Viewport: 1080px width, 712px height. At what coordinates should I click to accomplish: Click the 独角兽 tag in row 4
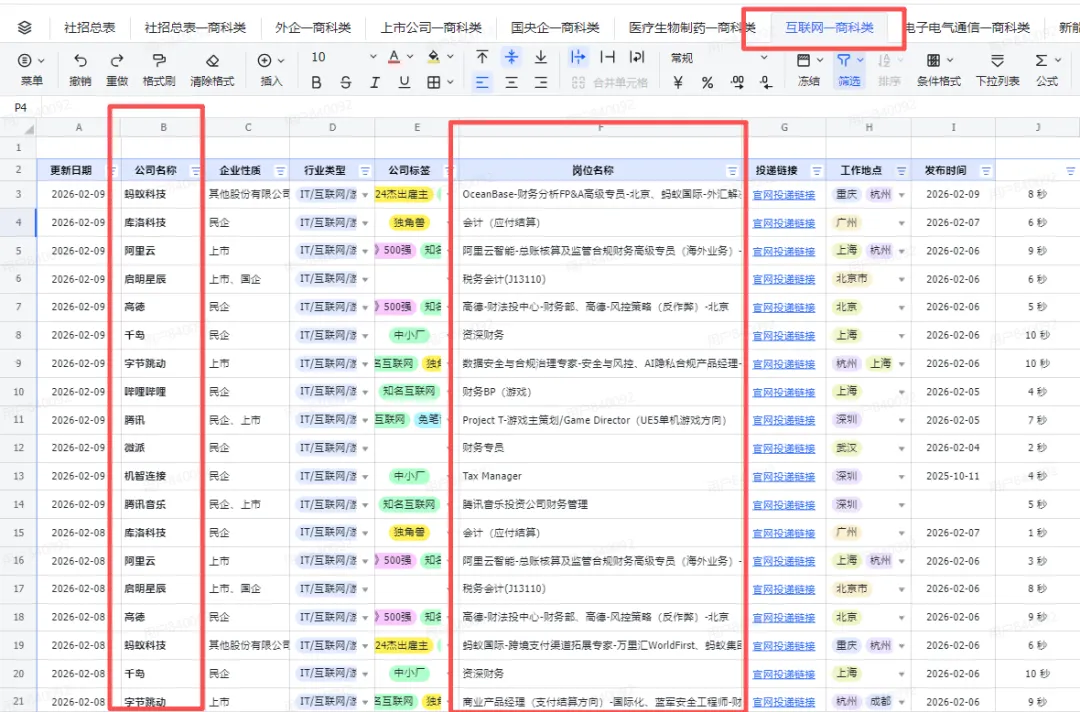pyautogui.click(x=408, y=222)
